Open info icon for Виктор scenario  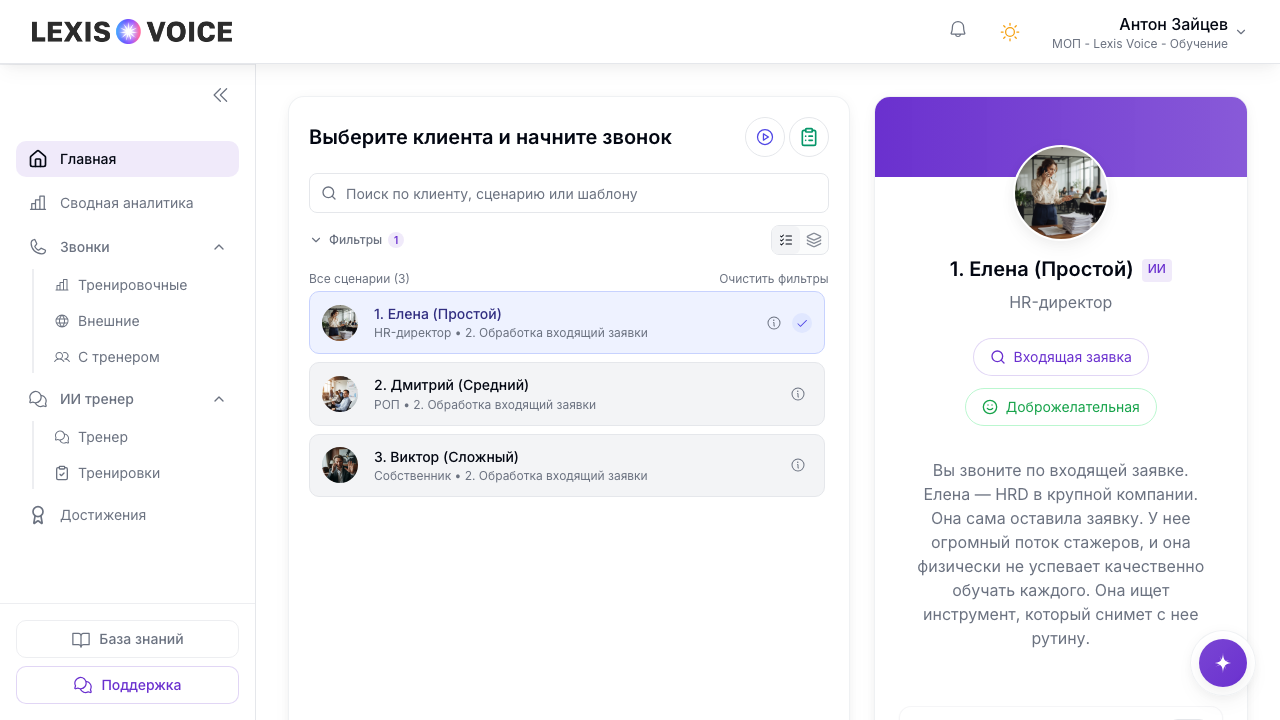click(x=798, y=465)
